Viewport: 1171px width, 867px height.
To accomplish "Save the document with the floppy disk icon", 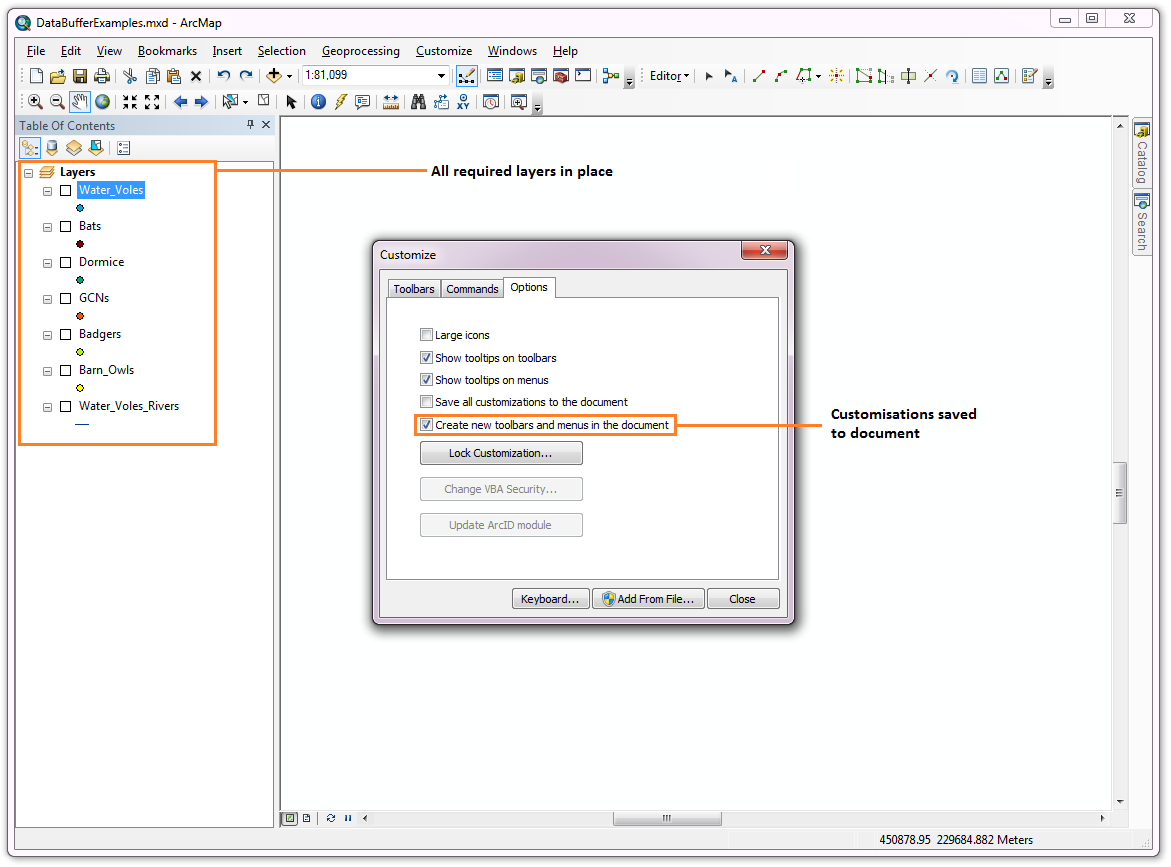I will 80,75.
